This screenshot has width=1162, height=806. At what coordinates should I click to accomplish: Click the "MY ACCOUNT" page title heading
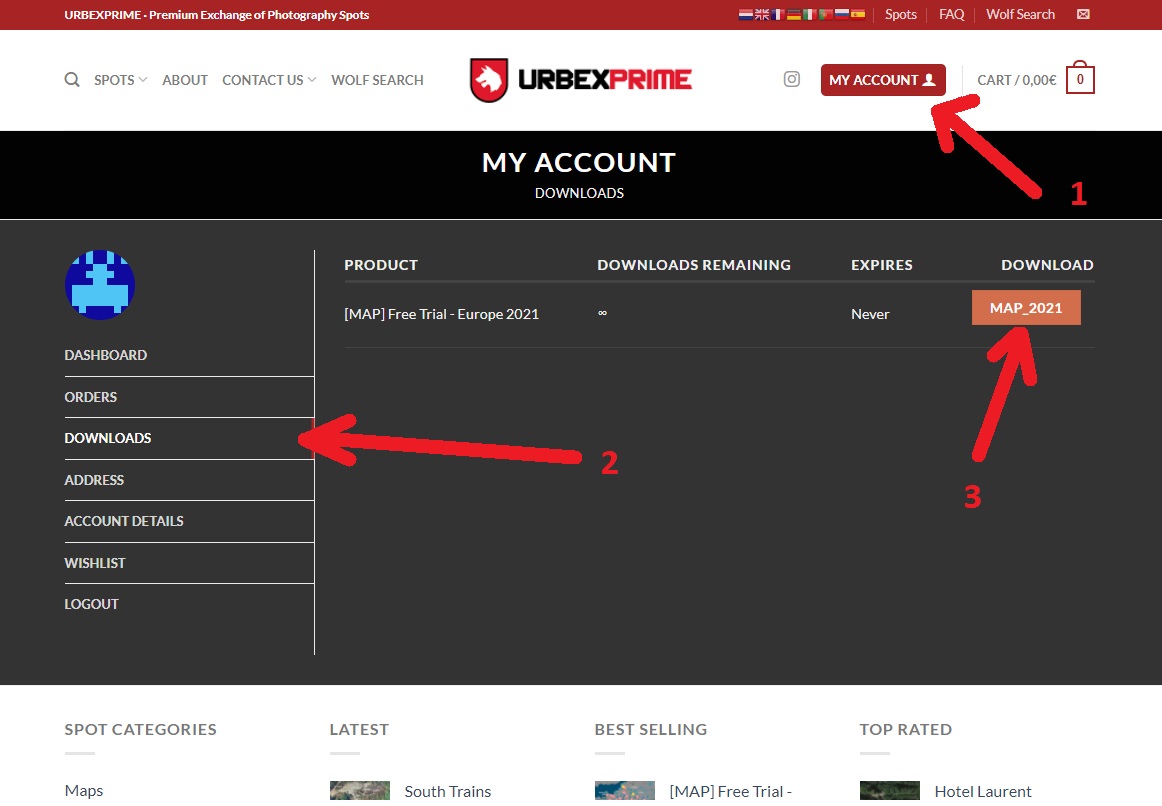(579, 162)
